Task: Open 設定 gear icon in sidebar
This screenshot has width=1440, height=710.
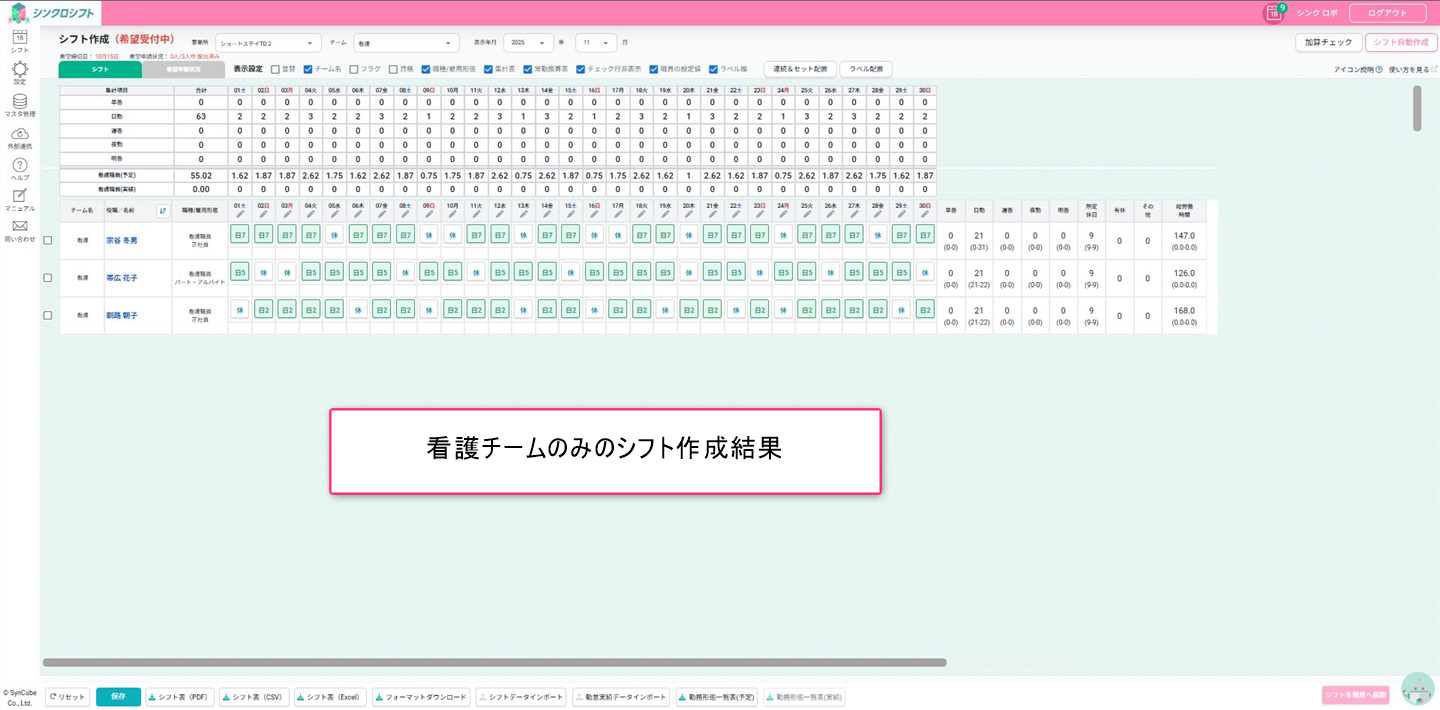Action: pos(19,71)
